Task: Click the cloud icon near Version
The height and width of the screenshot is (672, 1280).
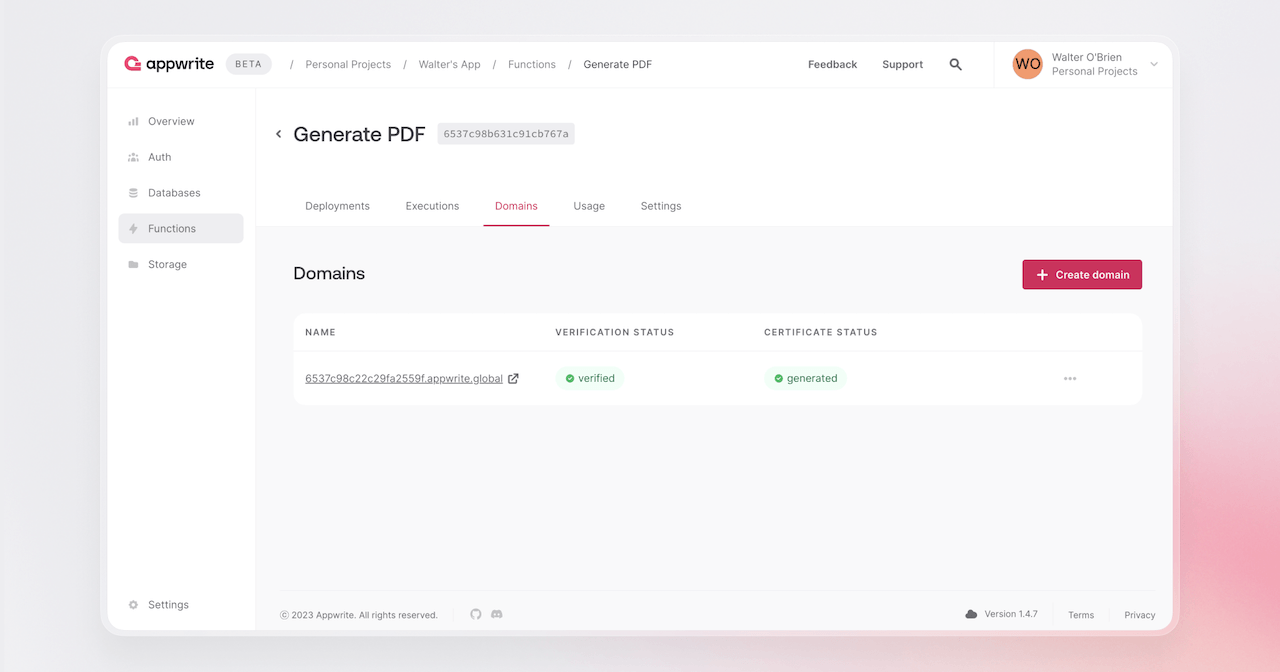Action: (971, 614)
